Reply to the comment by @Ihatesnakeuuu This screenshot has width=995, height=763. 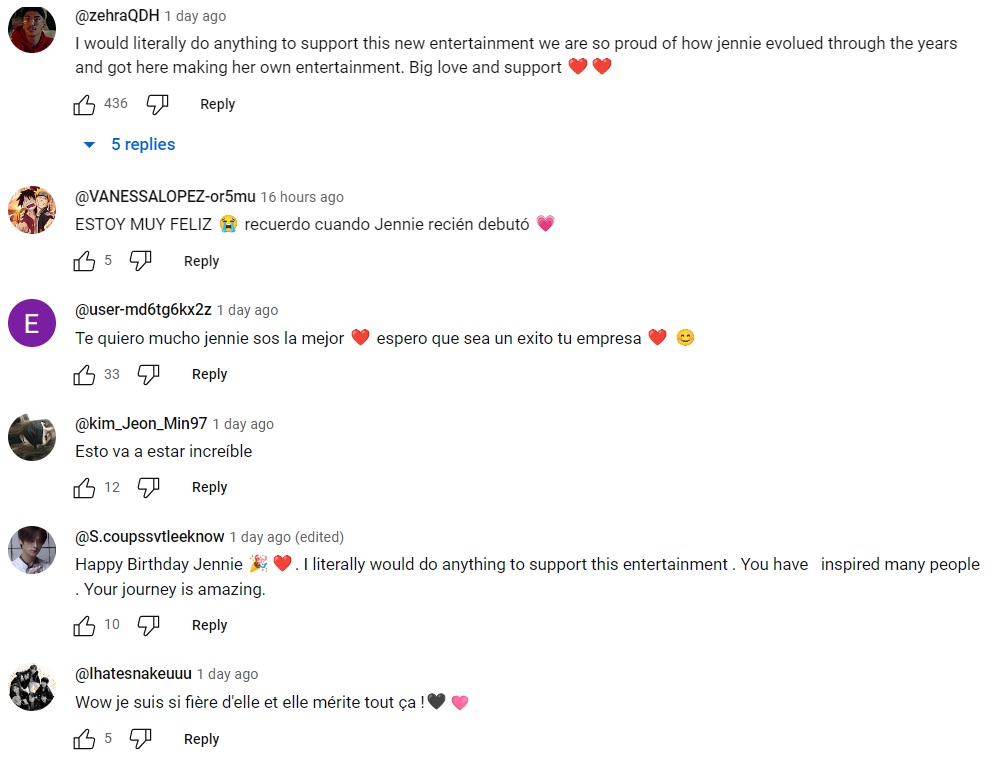click(201, 739)
